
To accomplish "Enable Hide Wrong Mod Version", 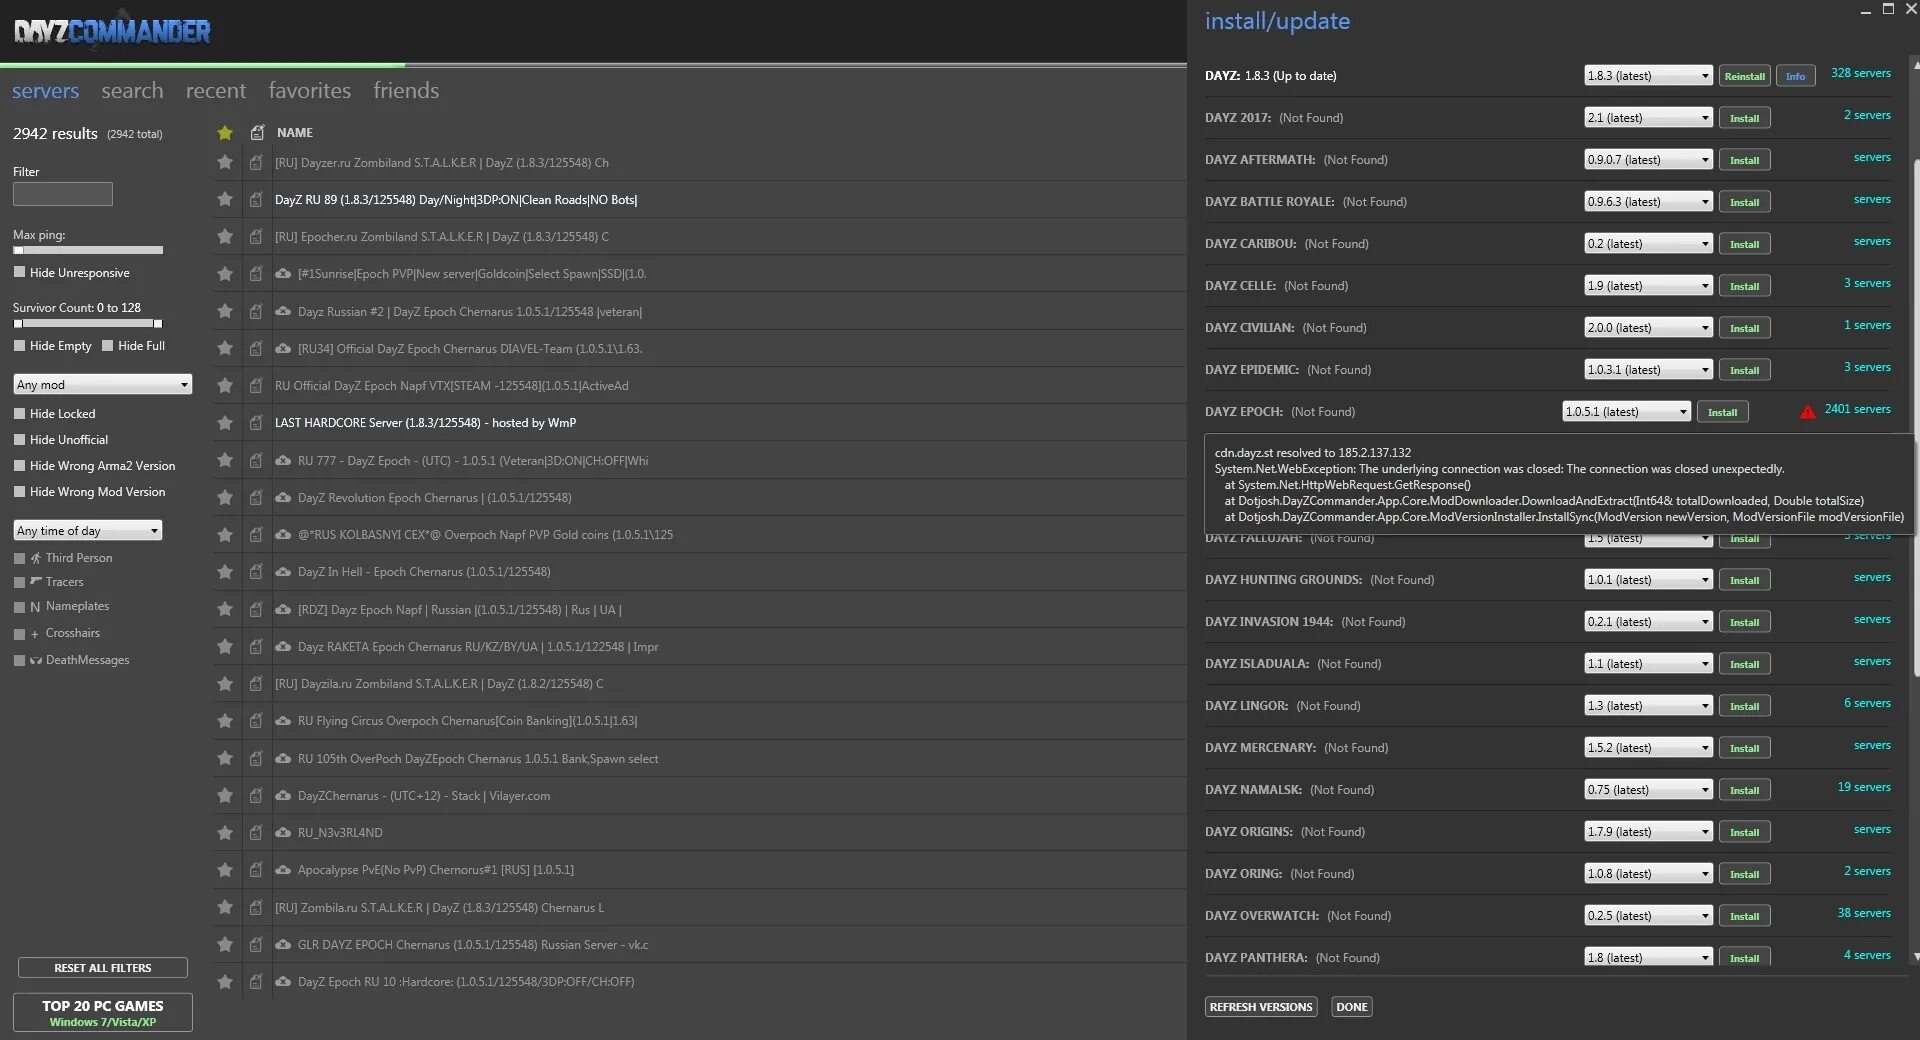I will (19, 491).
